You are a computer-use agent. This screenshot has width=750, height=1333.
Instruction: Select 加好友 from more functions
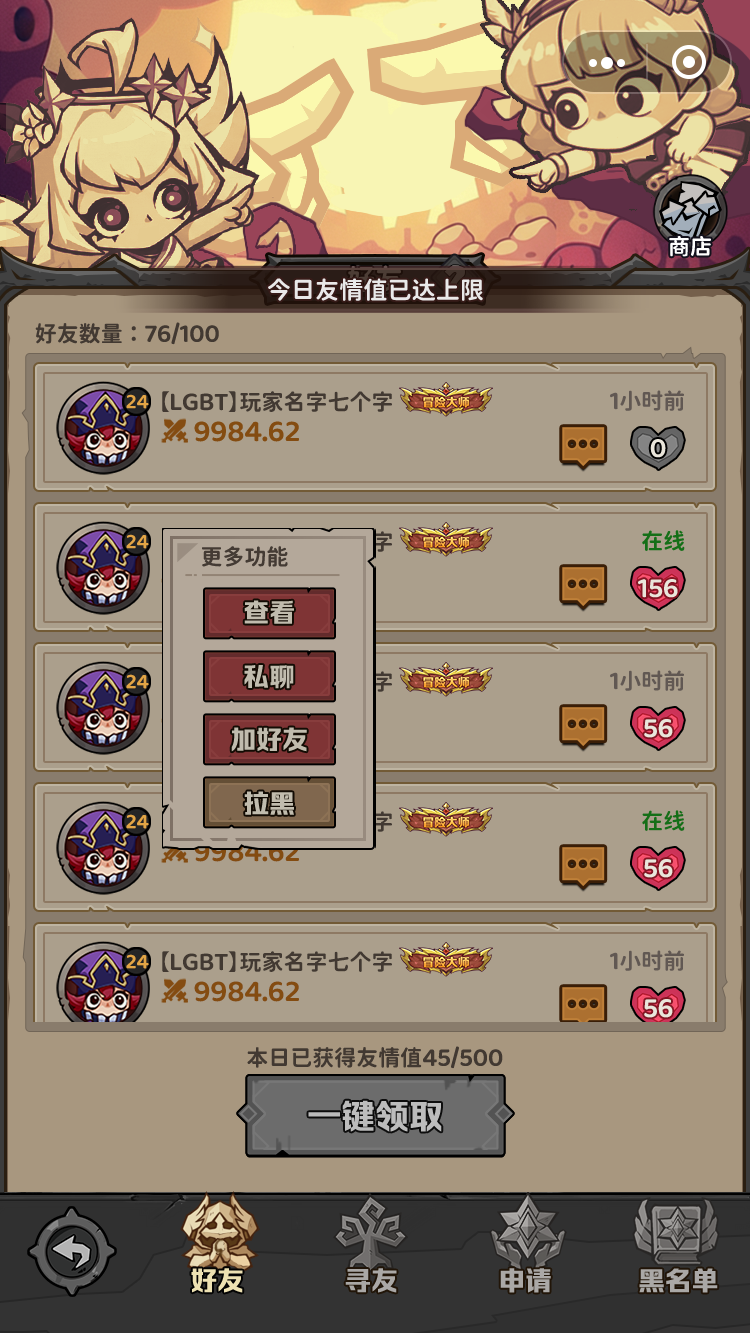coord(269,740)
